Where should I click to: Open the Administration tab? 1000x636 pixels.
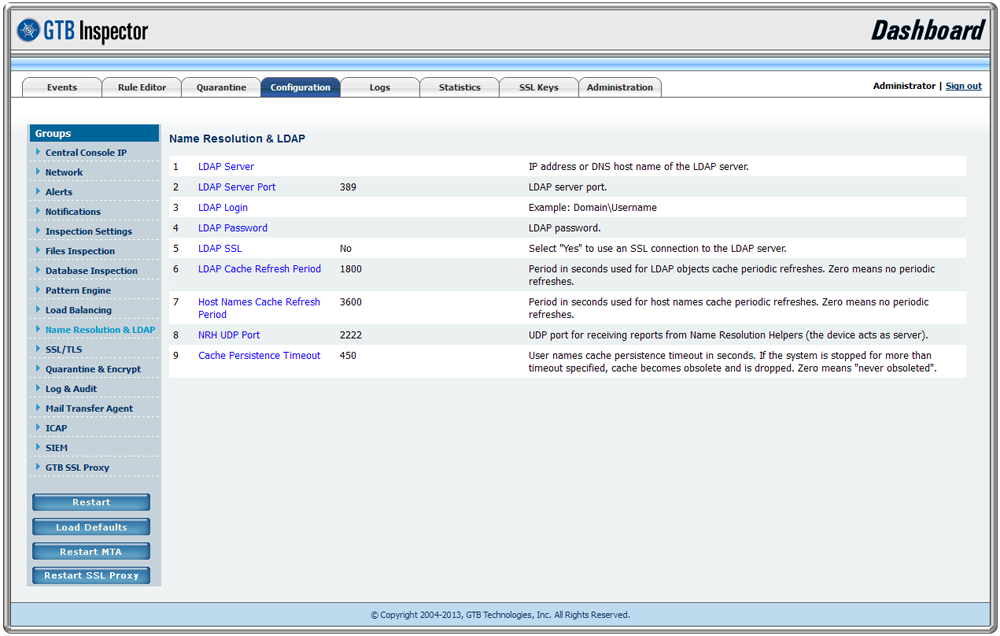click(619, 87)
